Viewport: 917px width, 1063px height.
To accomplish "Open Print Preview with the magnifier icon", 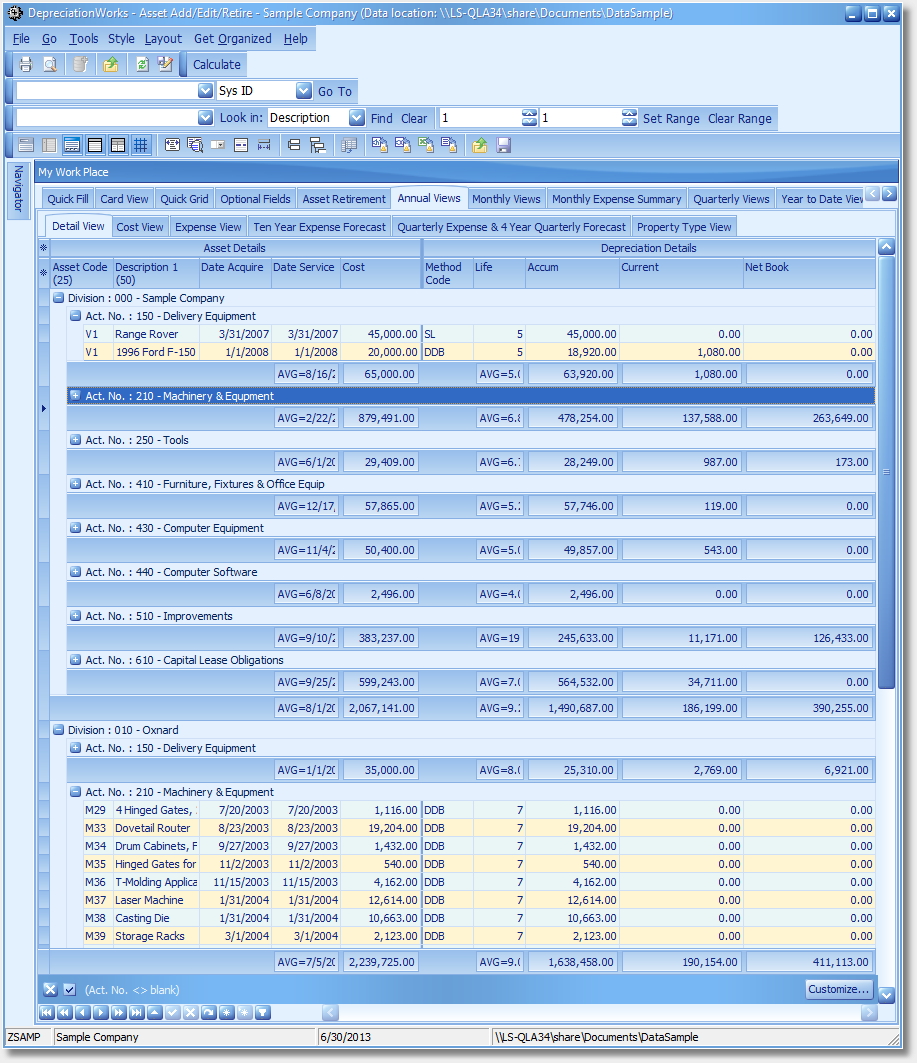I will [50, 64].
